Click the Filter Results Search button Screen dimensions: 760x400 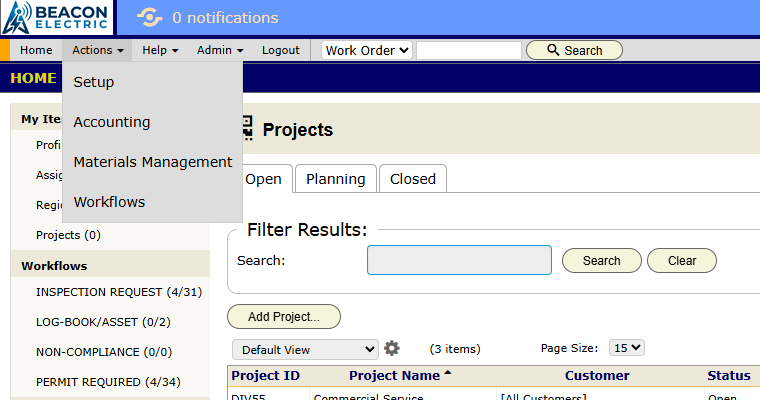point(602,261)
